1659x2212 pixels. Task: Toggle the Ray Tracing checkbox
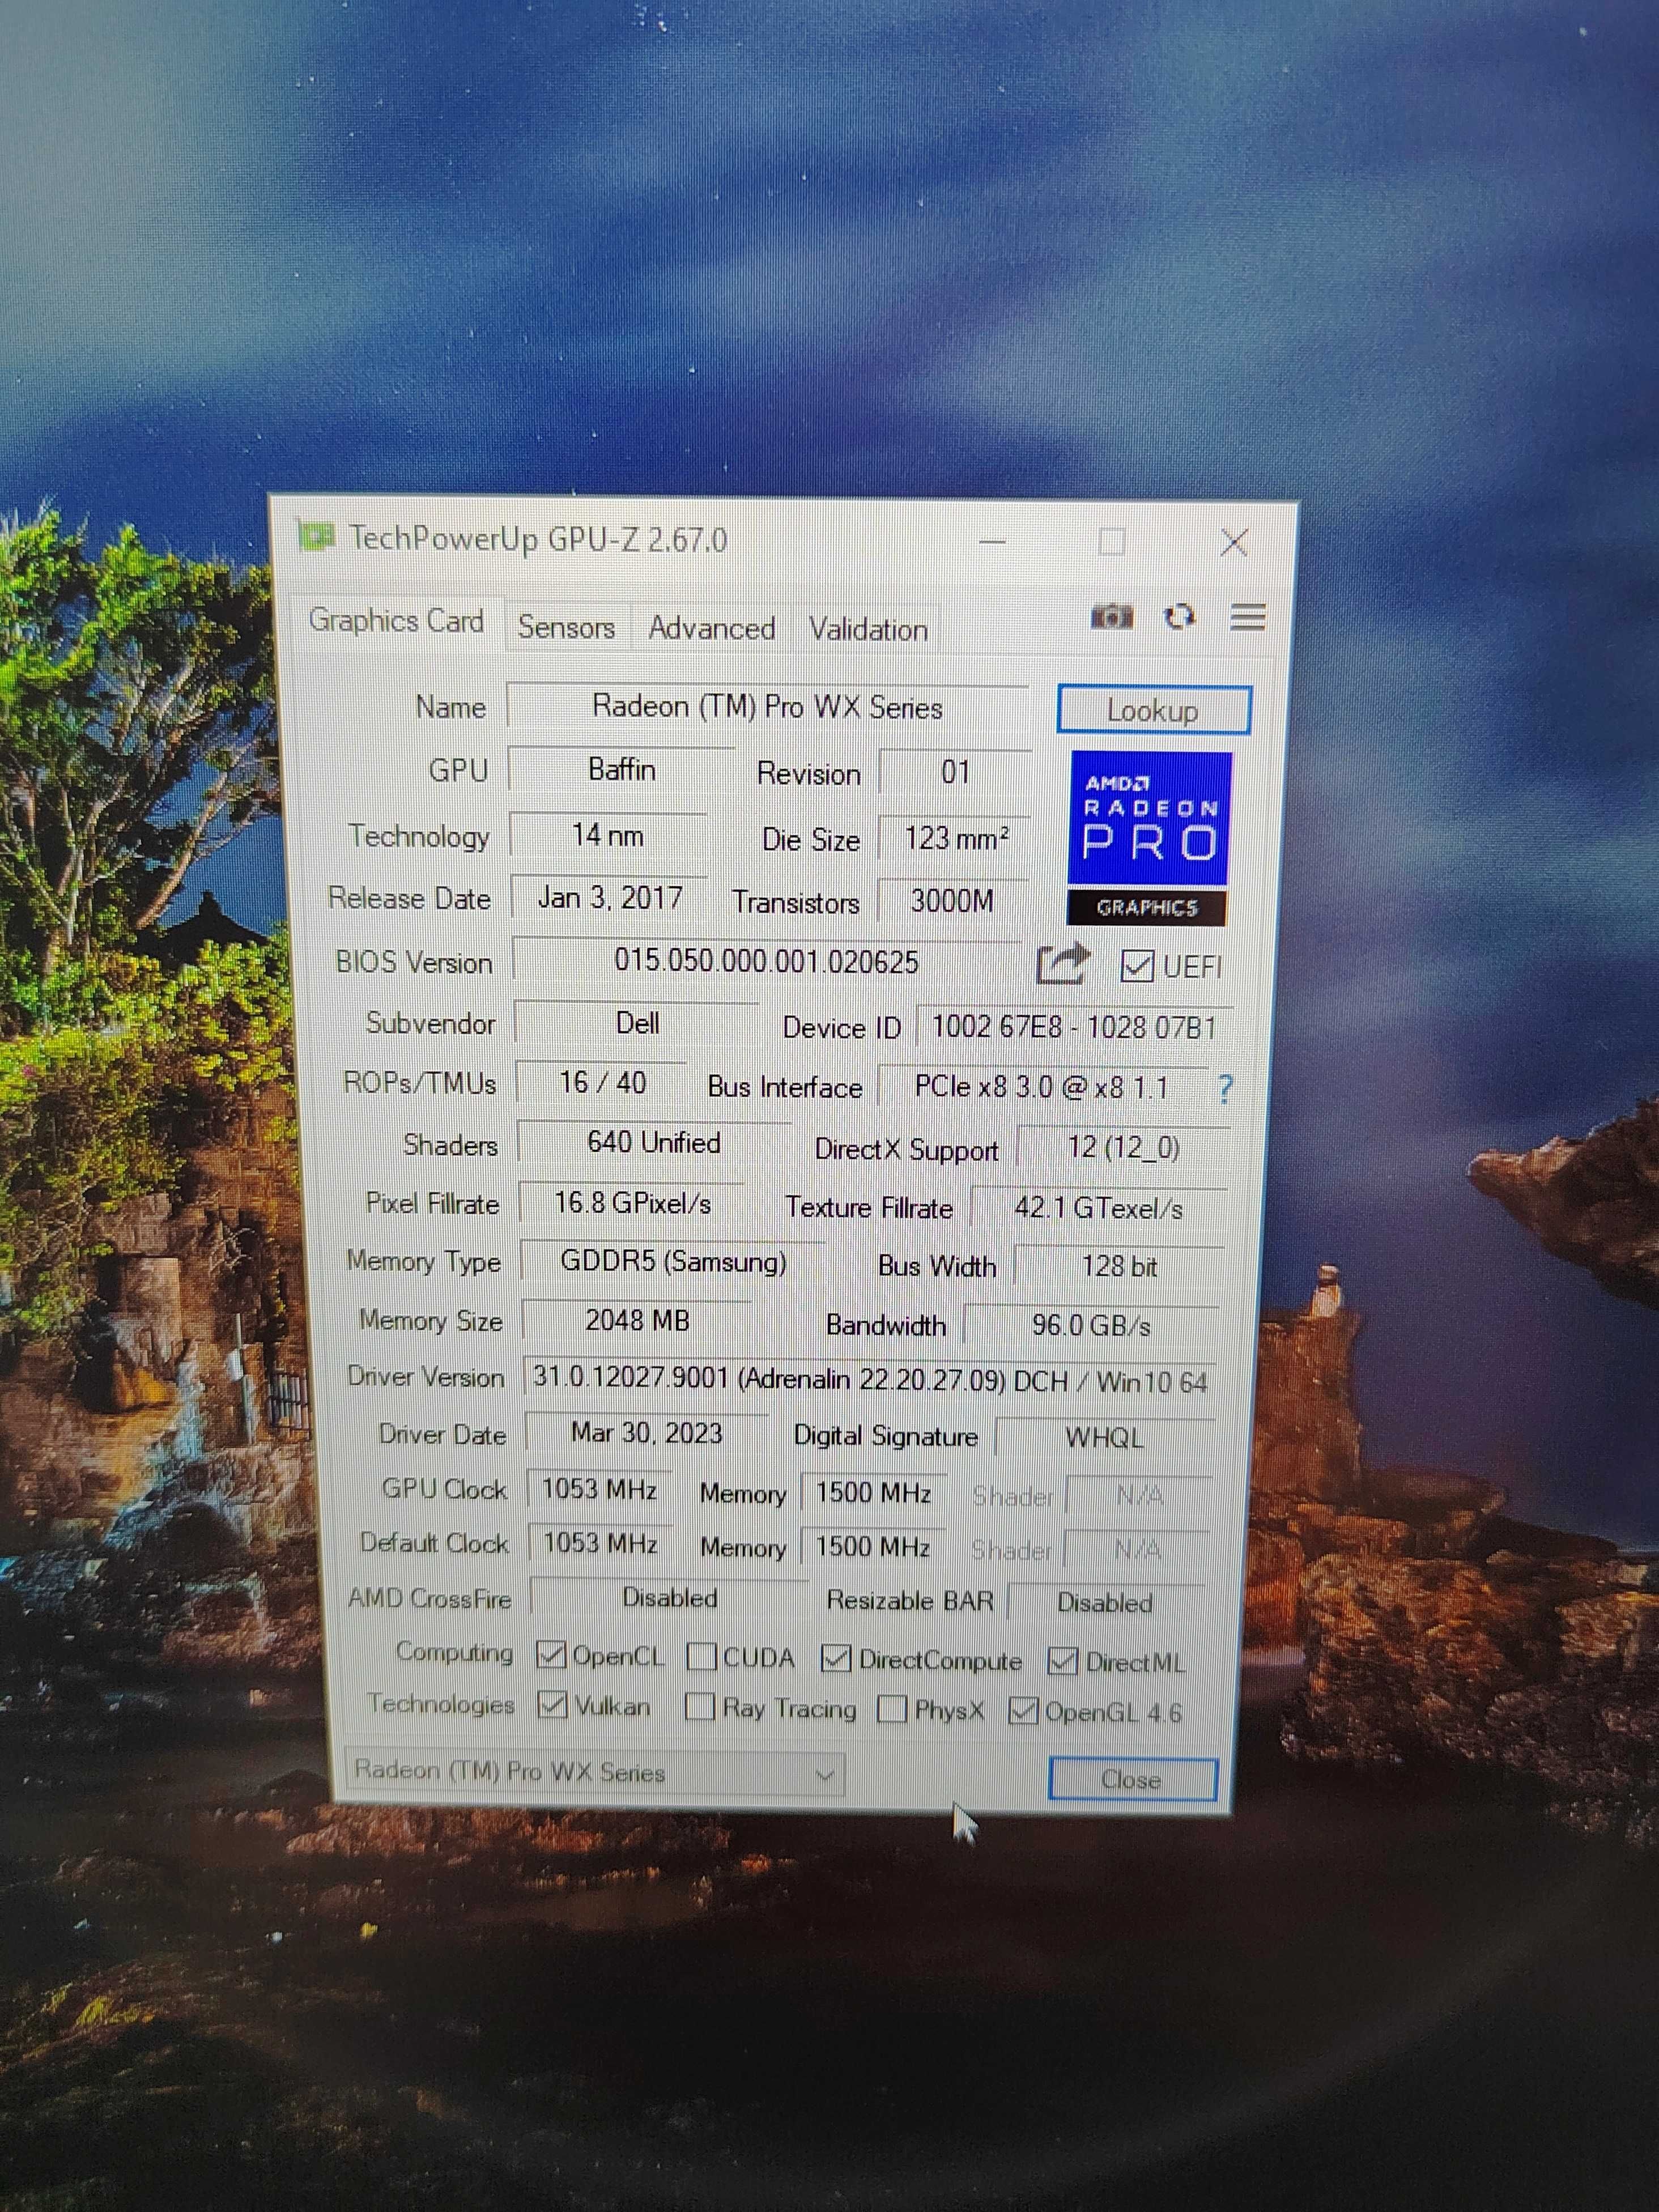tap(700, 1707)
